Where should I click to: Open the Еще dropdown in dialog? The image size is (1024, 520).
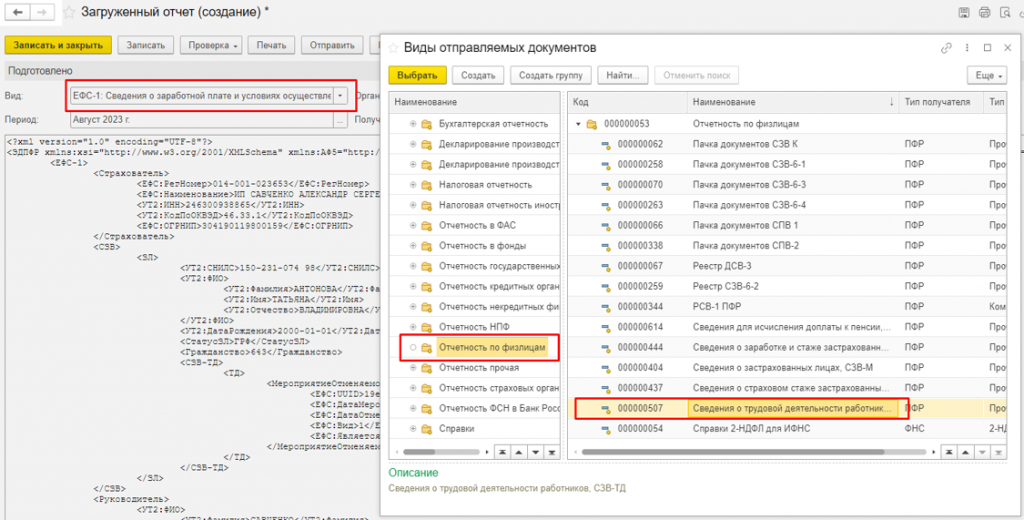pyautogui.click(x=986, y=75)
